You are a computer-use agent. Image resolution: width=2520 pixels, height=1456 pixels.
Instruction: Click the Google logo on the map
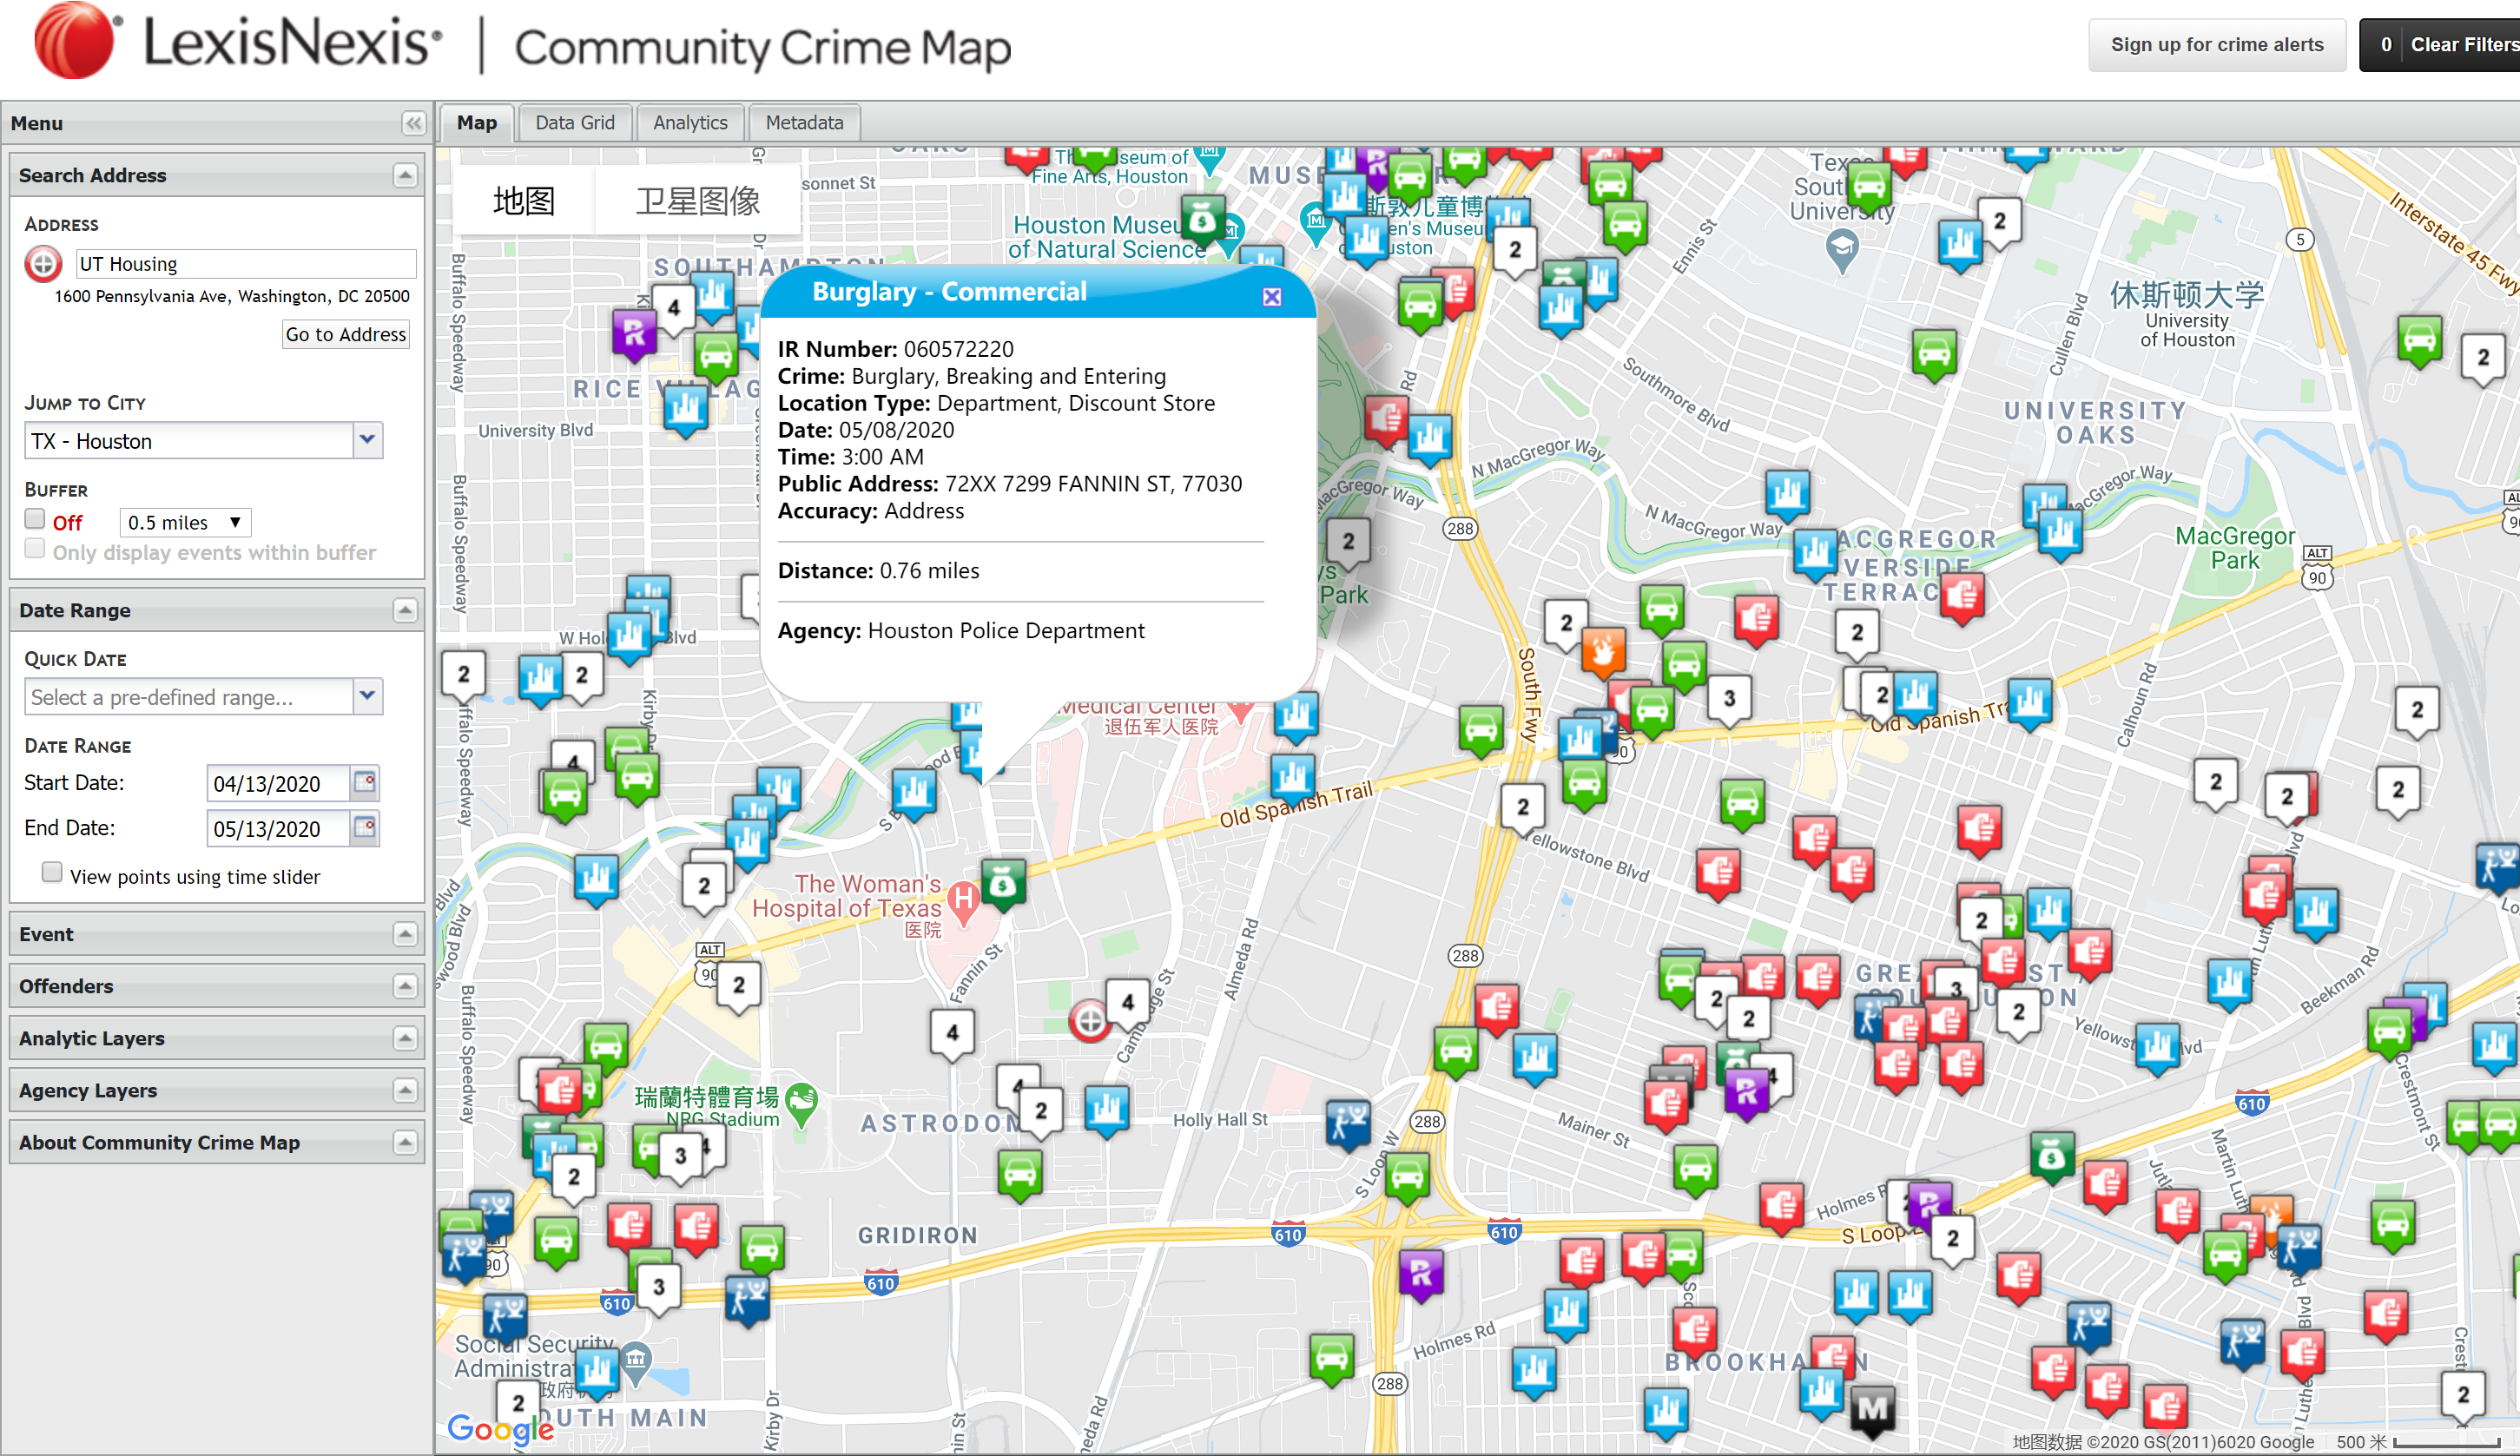[500, 1429]
